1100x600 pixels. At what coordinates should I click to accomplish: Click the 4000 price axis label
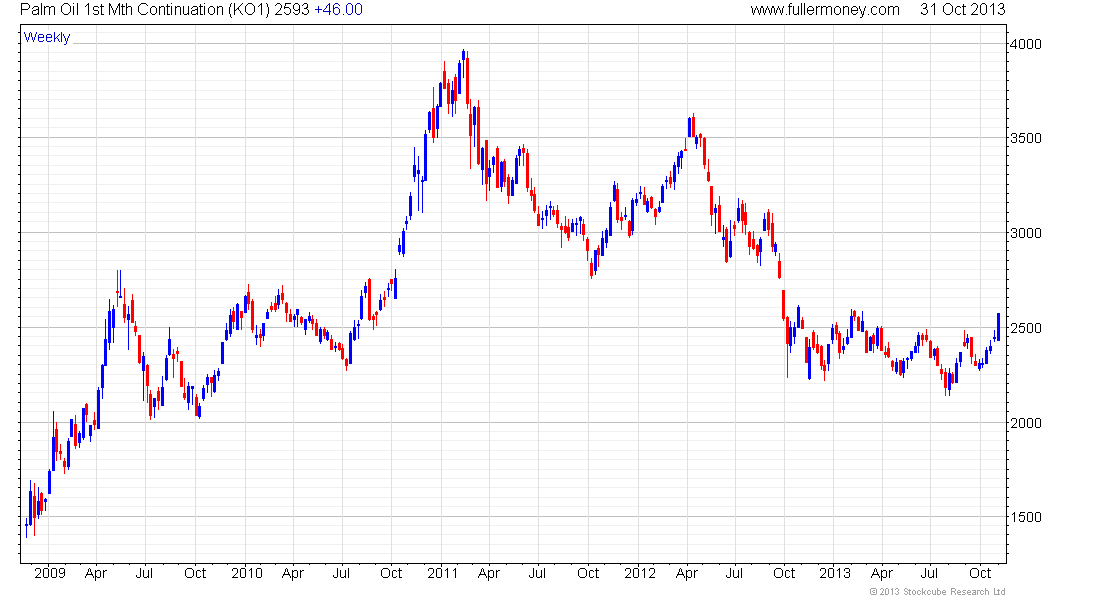[1026, 44]
